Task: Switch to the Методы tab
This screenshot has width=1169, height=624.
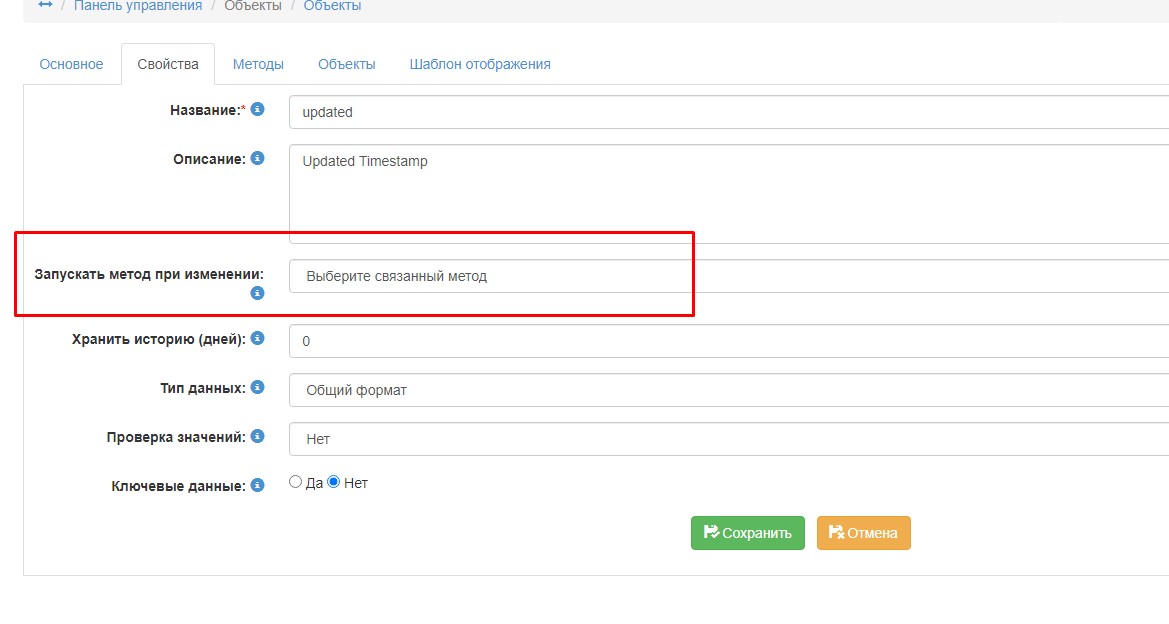Action: coord(259,63)
